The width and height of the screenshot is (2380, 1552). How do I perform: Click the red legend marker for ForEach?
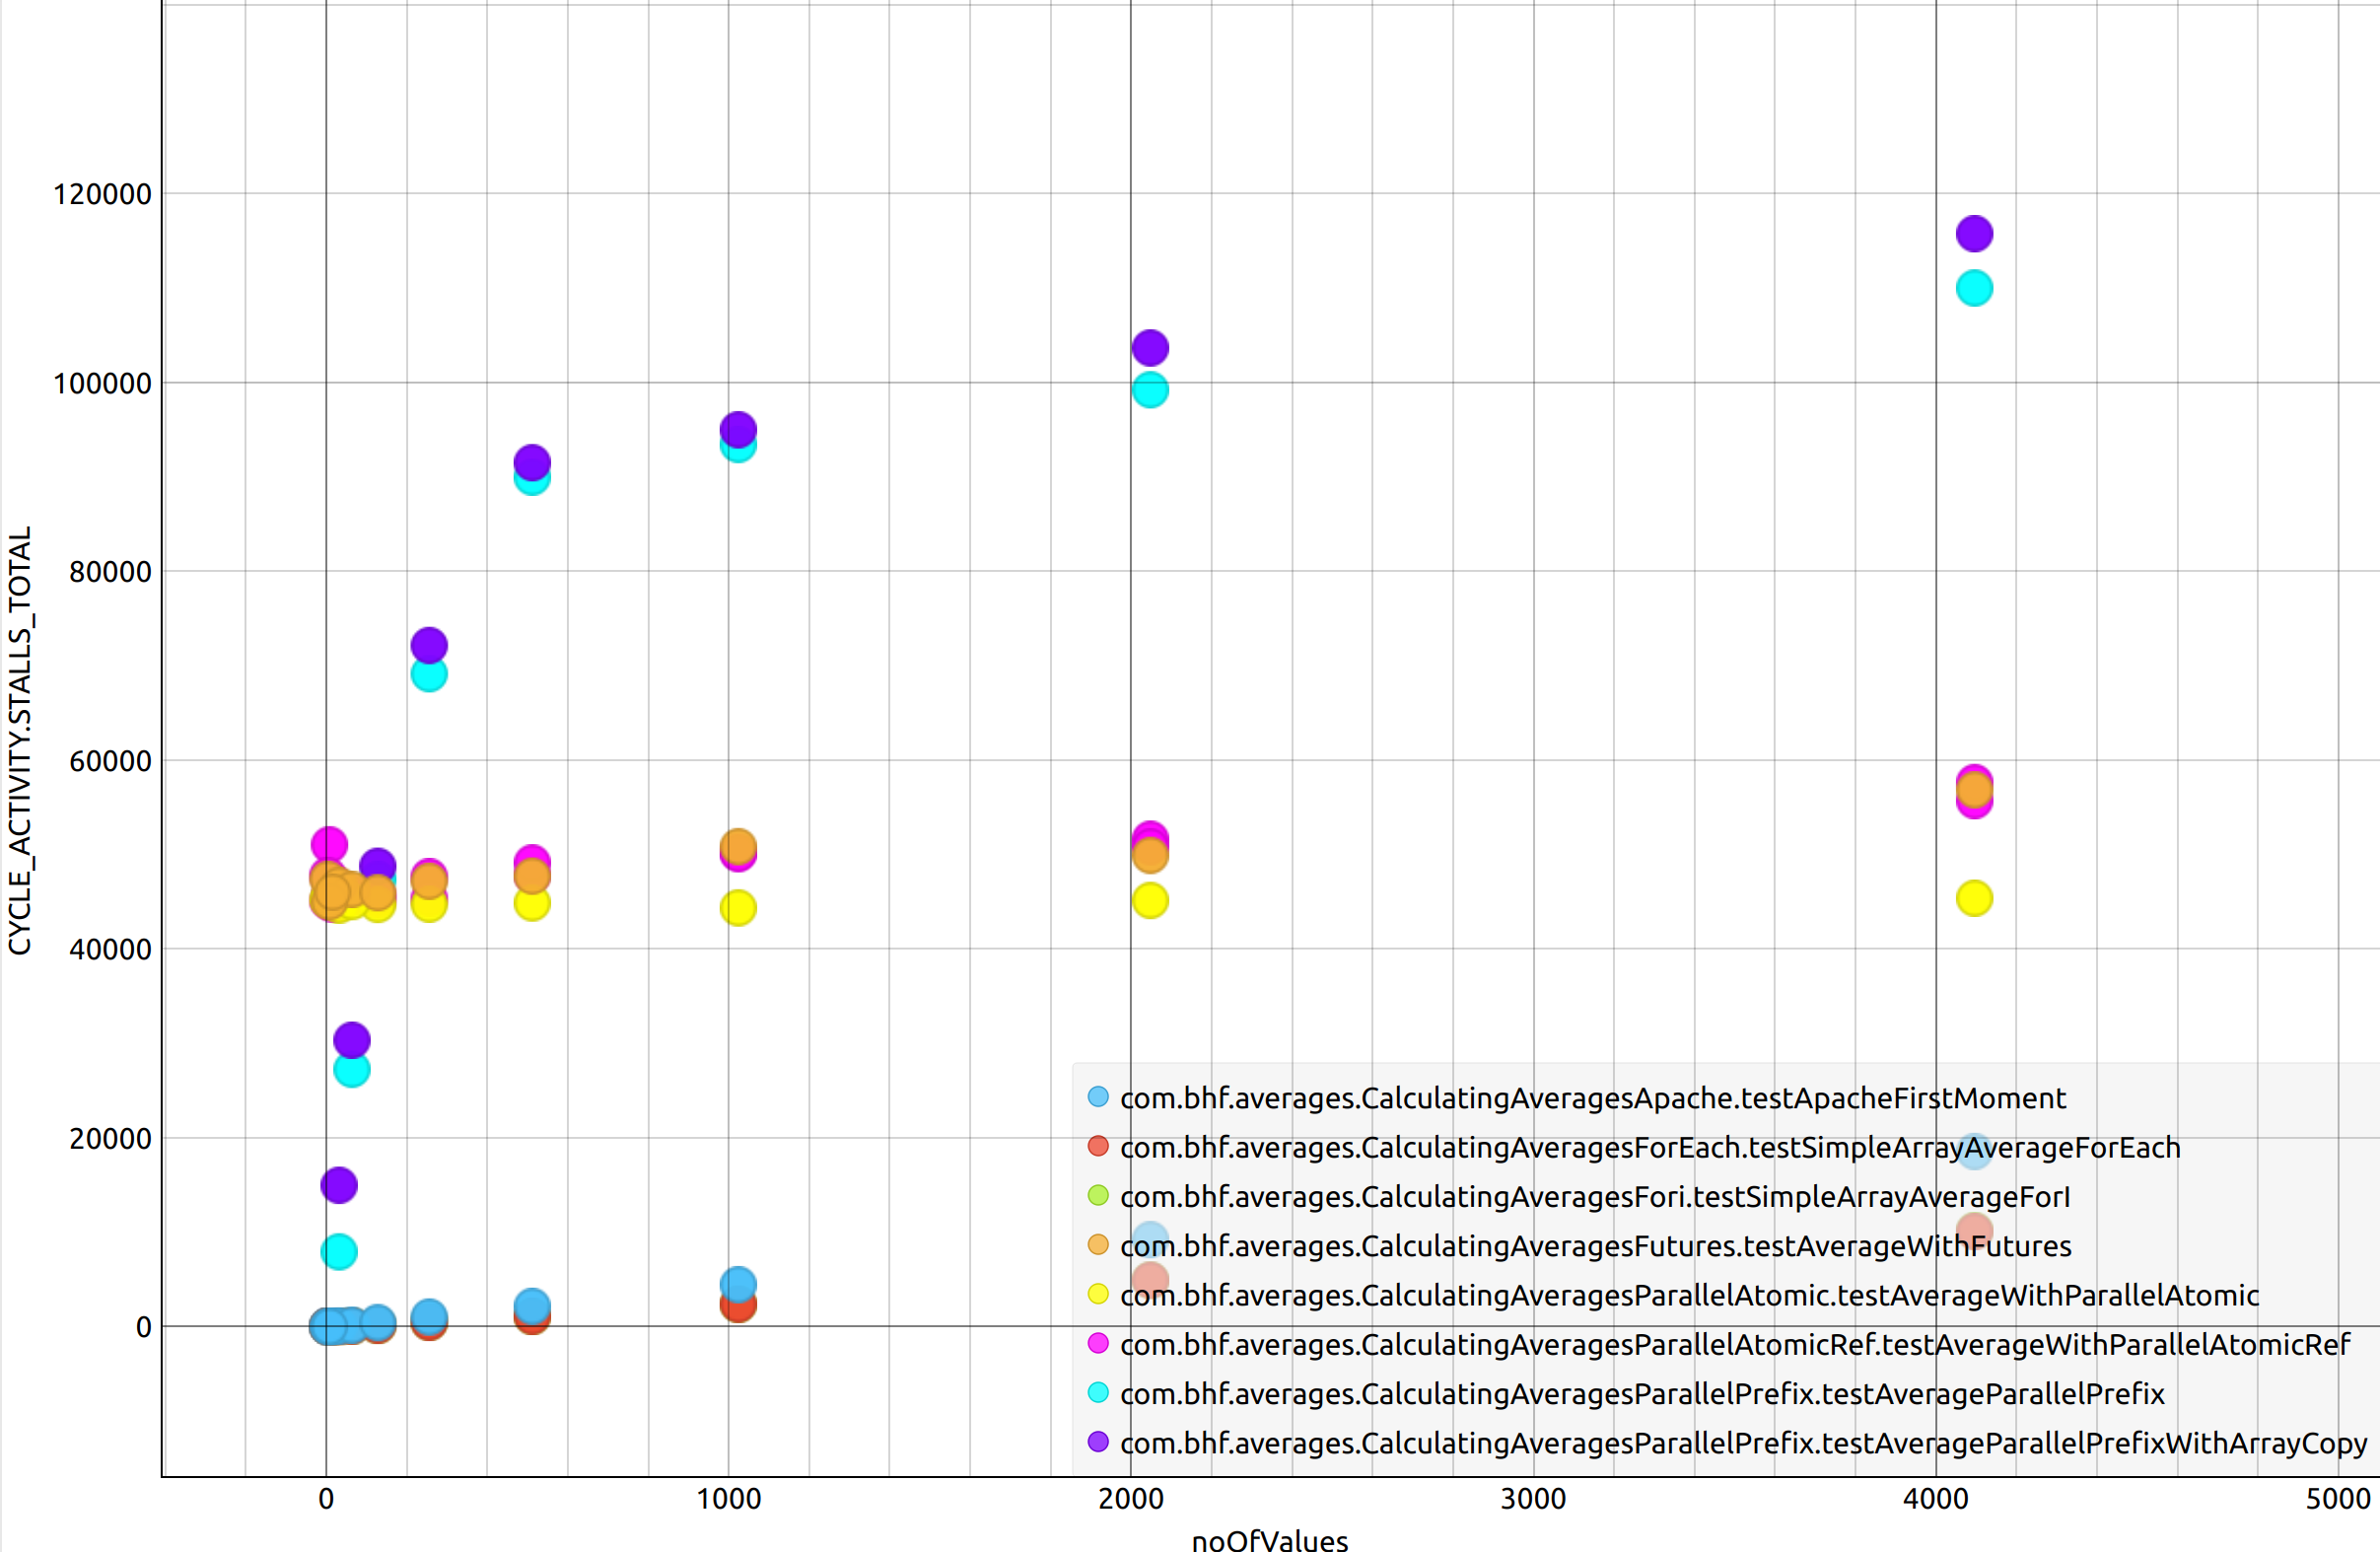1098,1147
